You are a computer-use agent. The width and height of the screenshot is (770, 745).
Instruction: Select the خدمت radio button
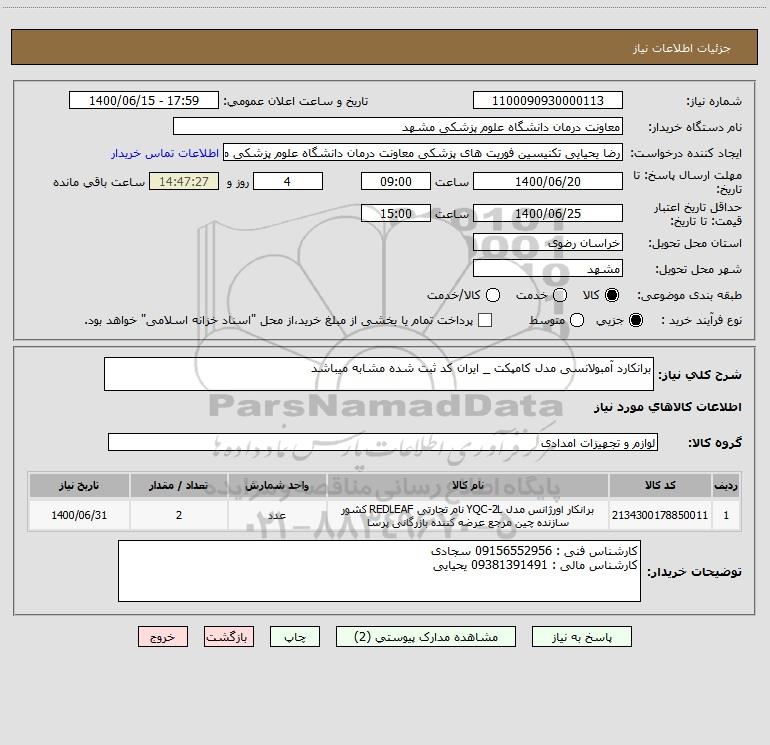click(x=560, y=295)
